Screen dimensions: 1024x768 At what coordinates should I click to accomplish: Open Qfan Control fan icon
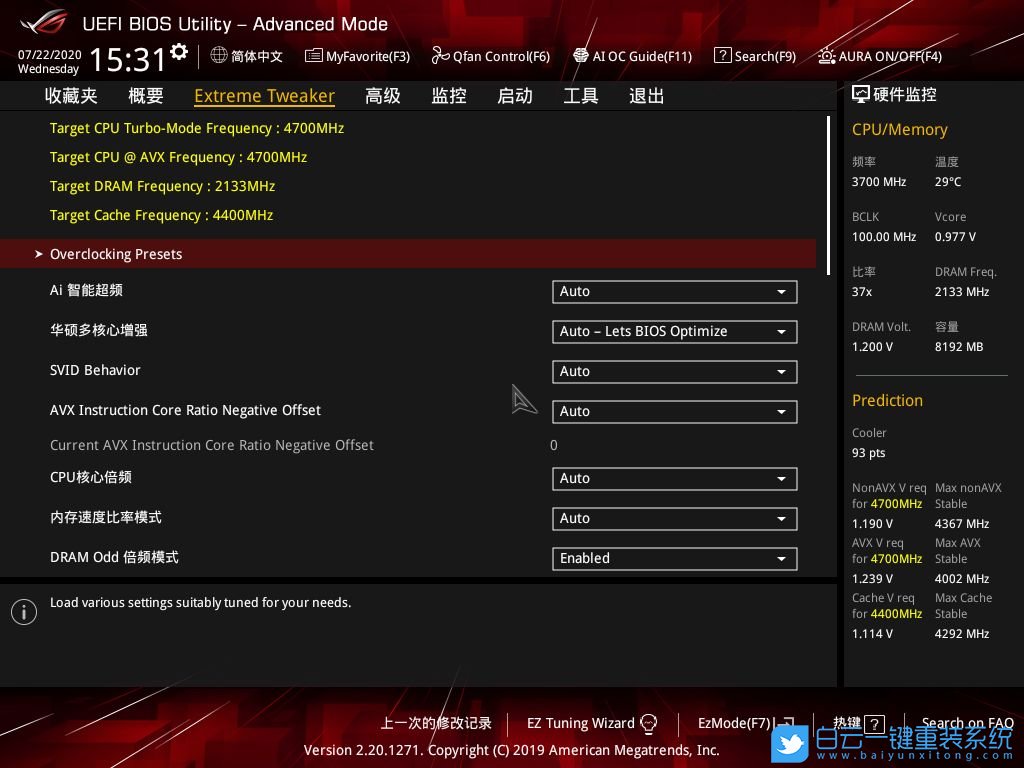click(x=440, y=56)
